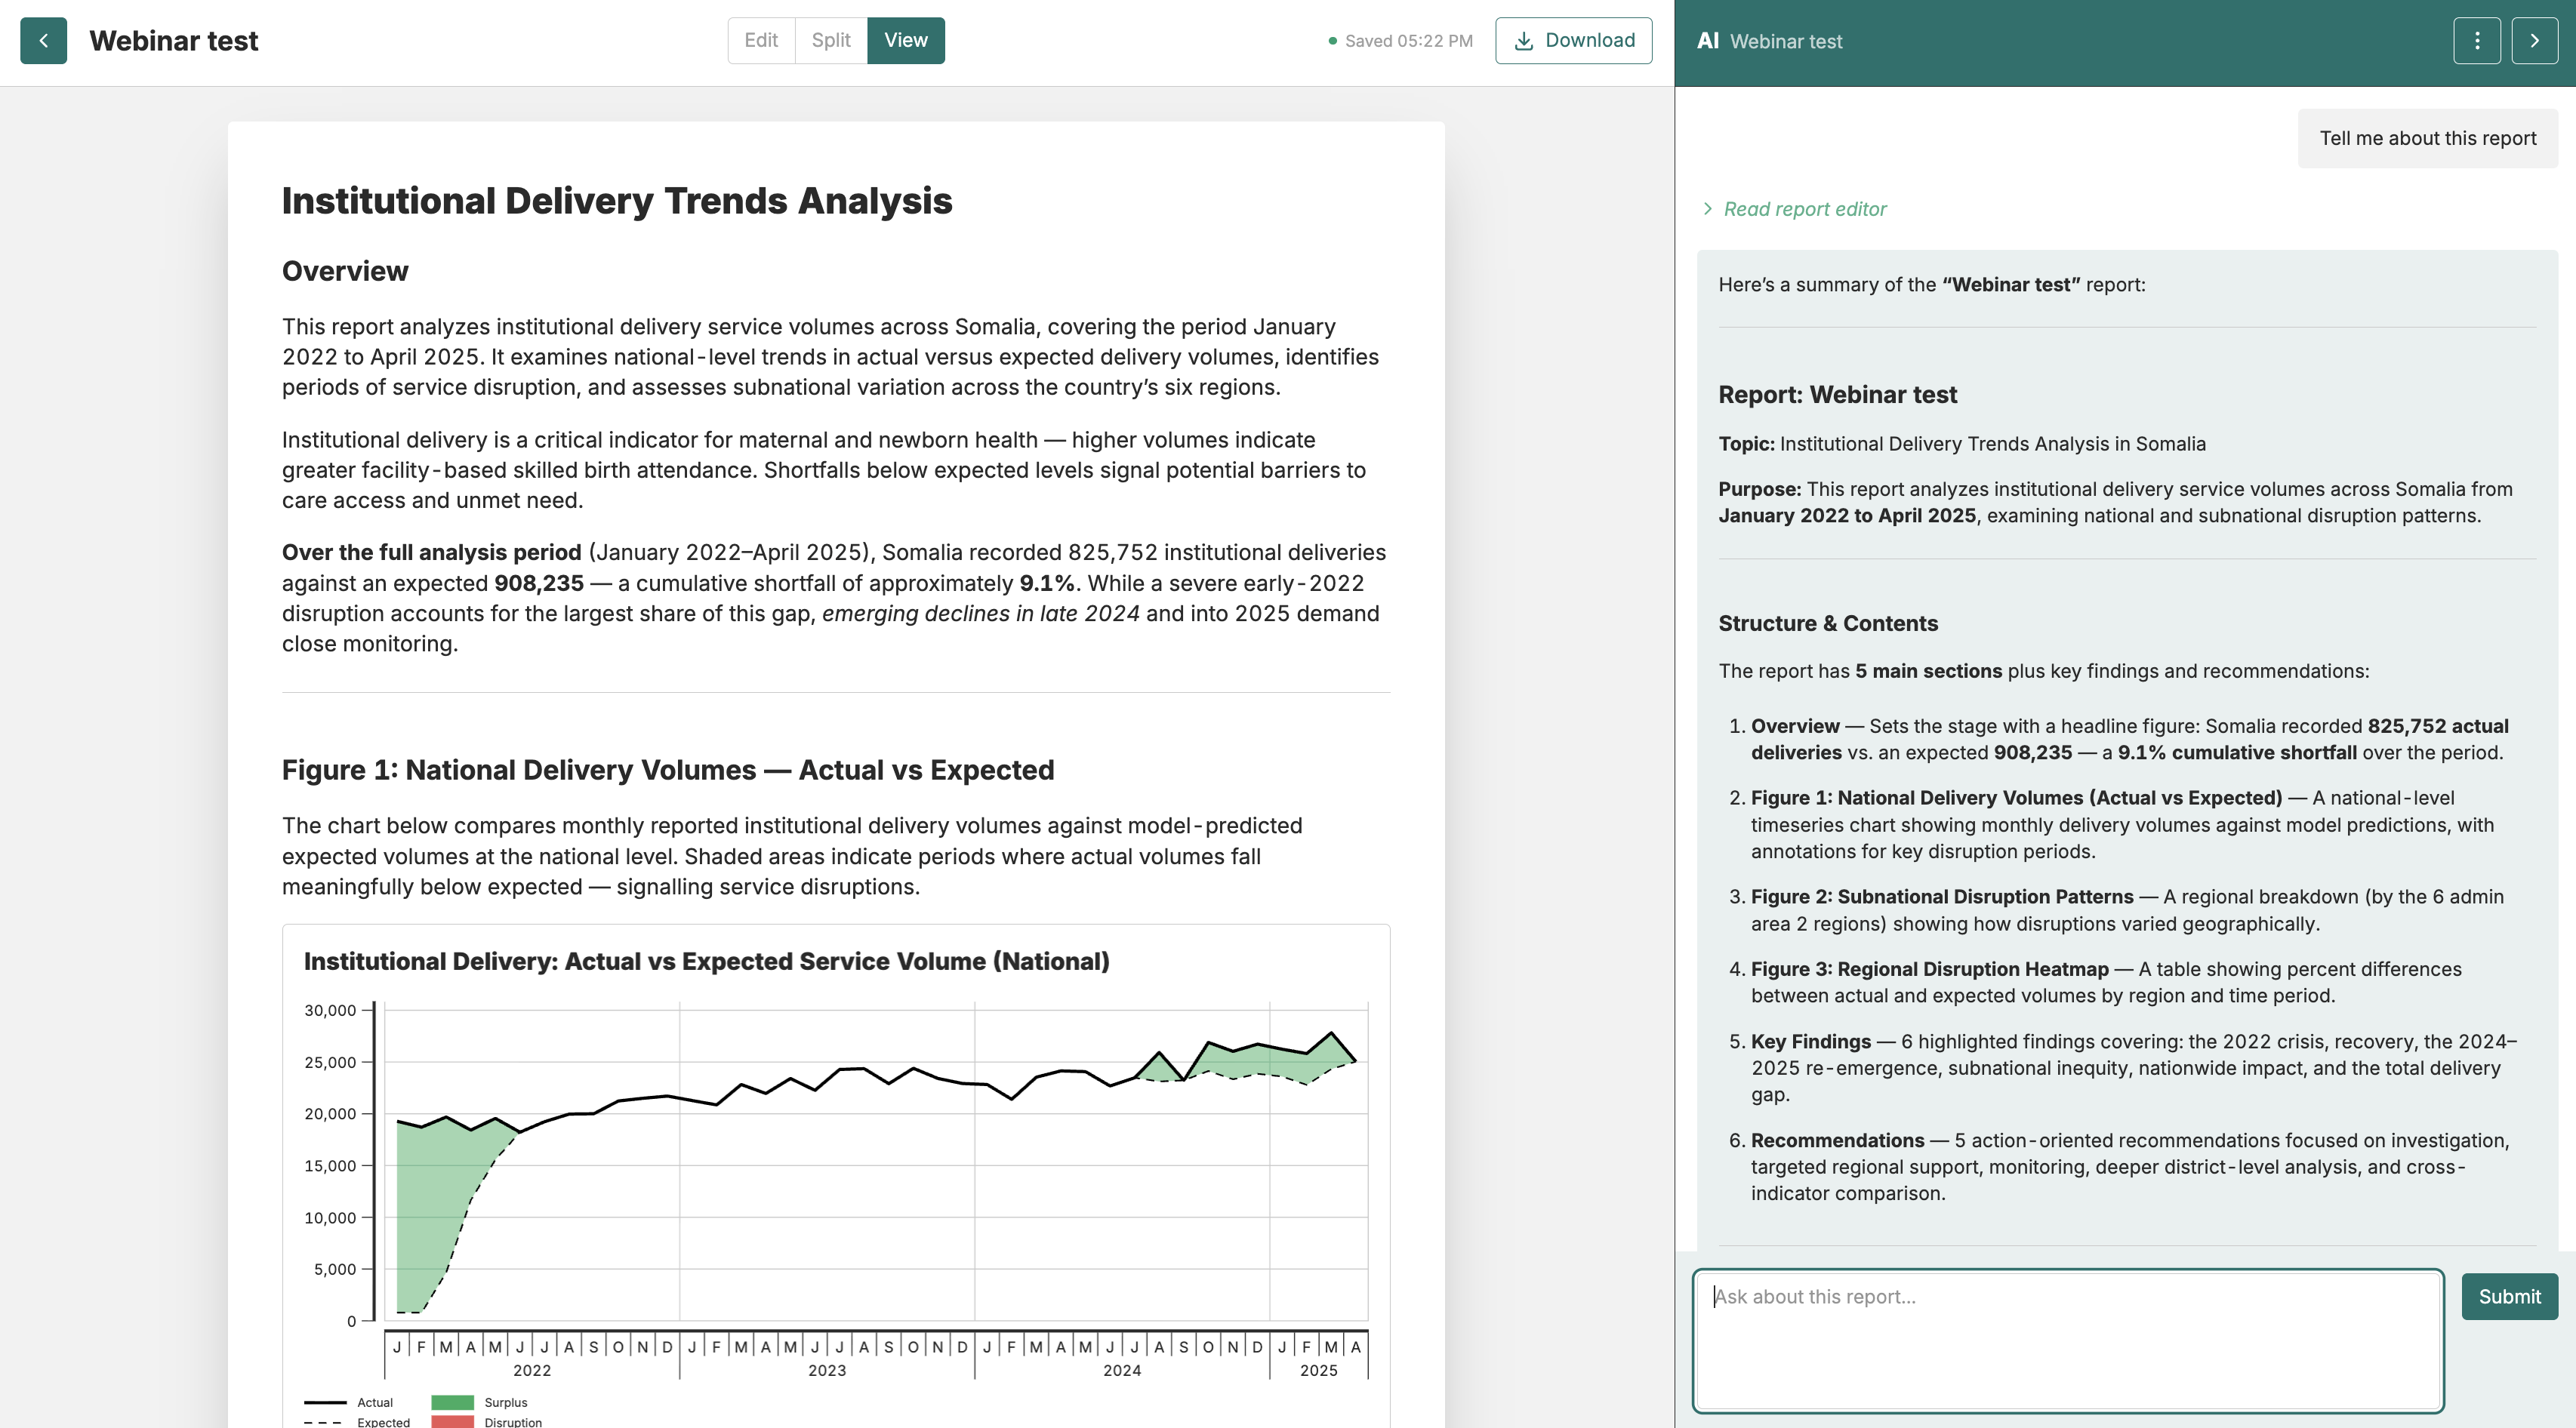Click the 'Structure & Contents' heading
2576x1428 pixels.
pyautogui.click(x=1828, y=623)
